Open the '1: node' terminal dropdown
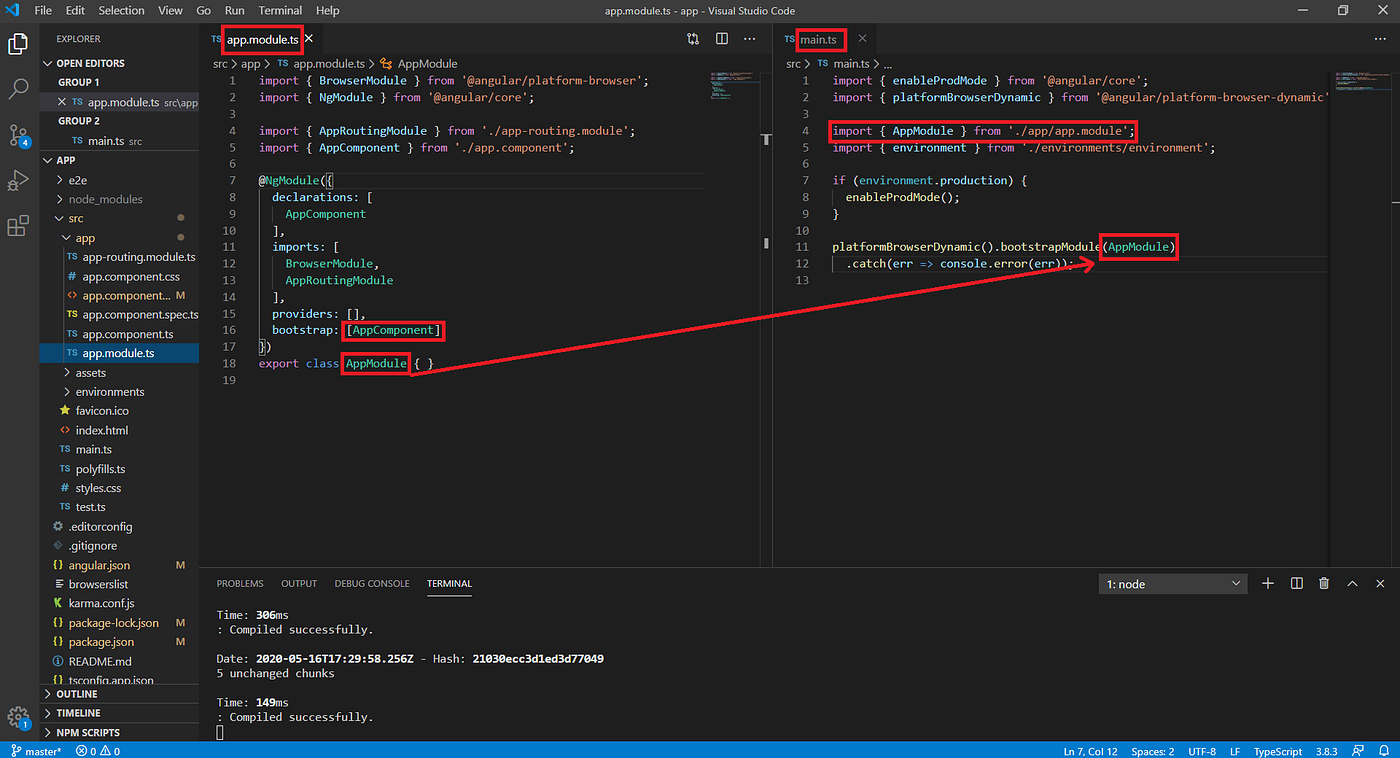The height and width of the screenshot is (758, 1400). tap(1172, 583)
